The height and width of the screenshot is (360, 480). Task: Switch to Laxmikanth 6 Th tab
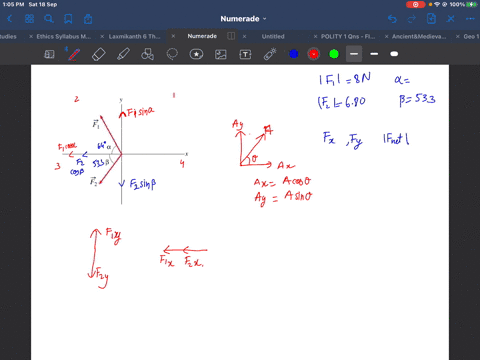[135, 36]
